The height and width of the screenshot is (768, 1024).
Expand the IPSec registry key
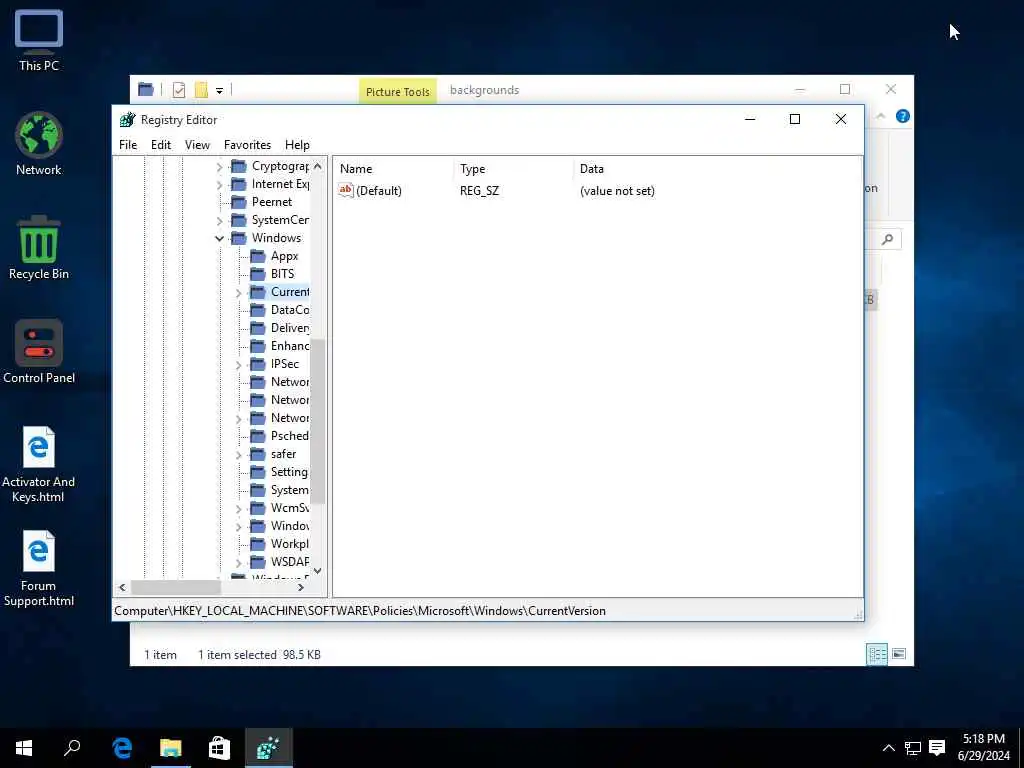tap(239, 364)
